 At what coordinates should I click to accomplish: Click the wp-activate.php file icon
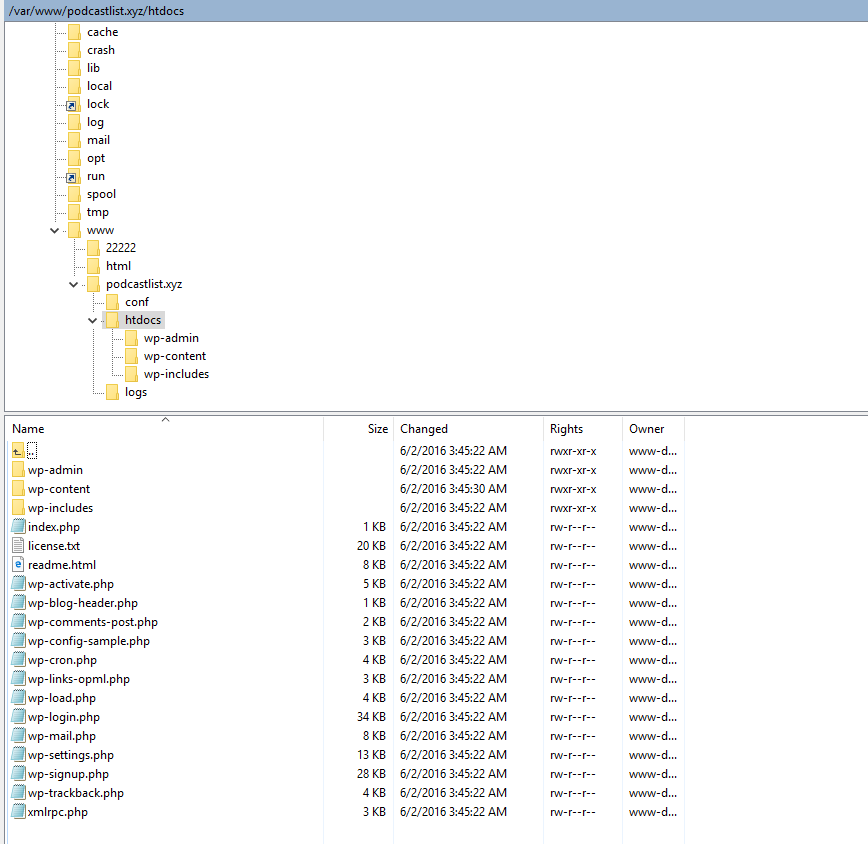point(18,584)
